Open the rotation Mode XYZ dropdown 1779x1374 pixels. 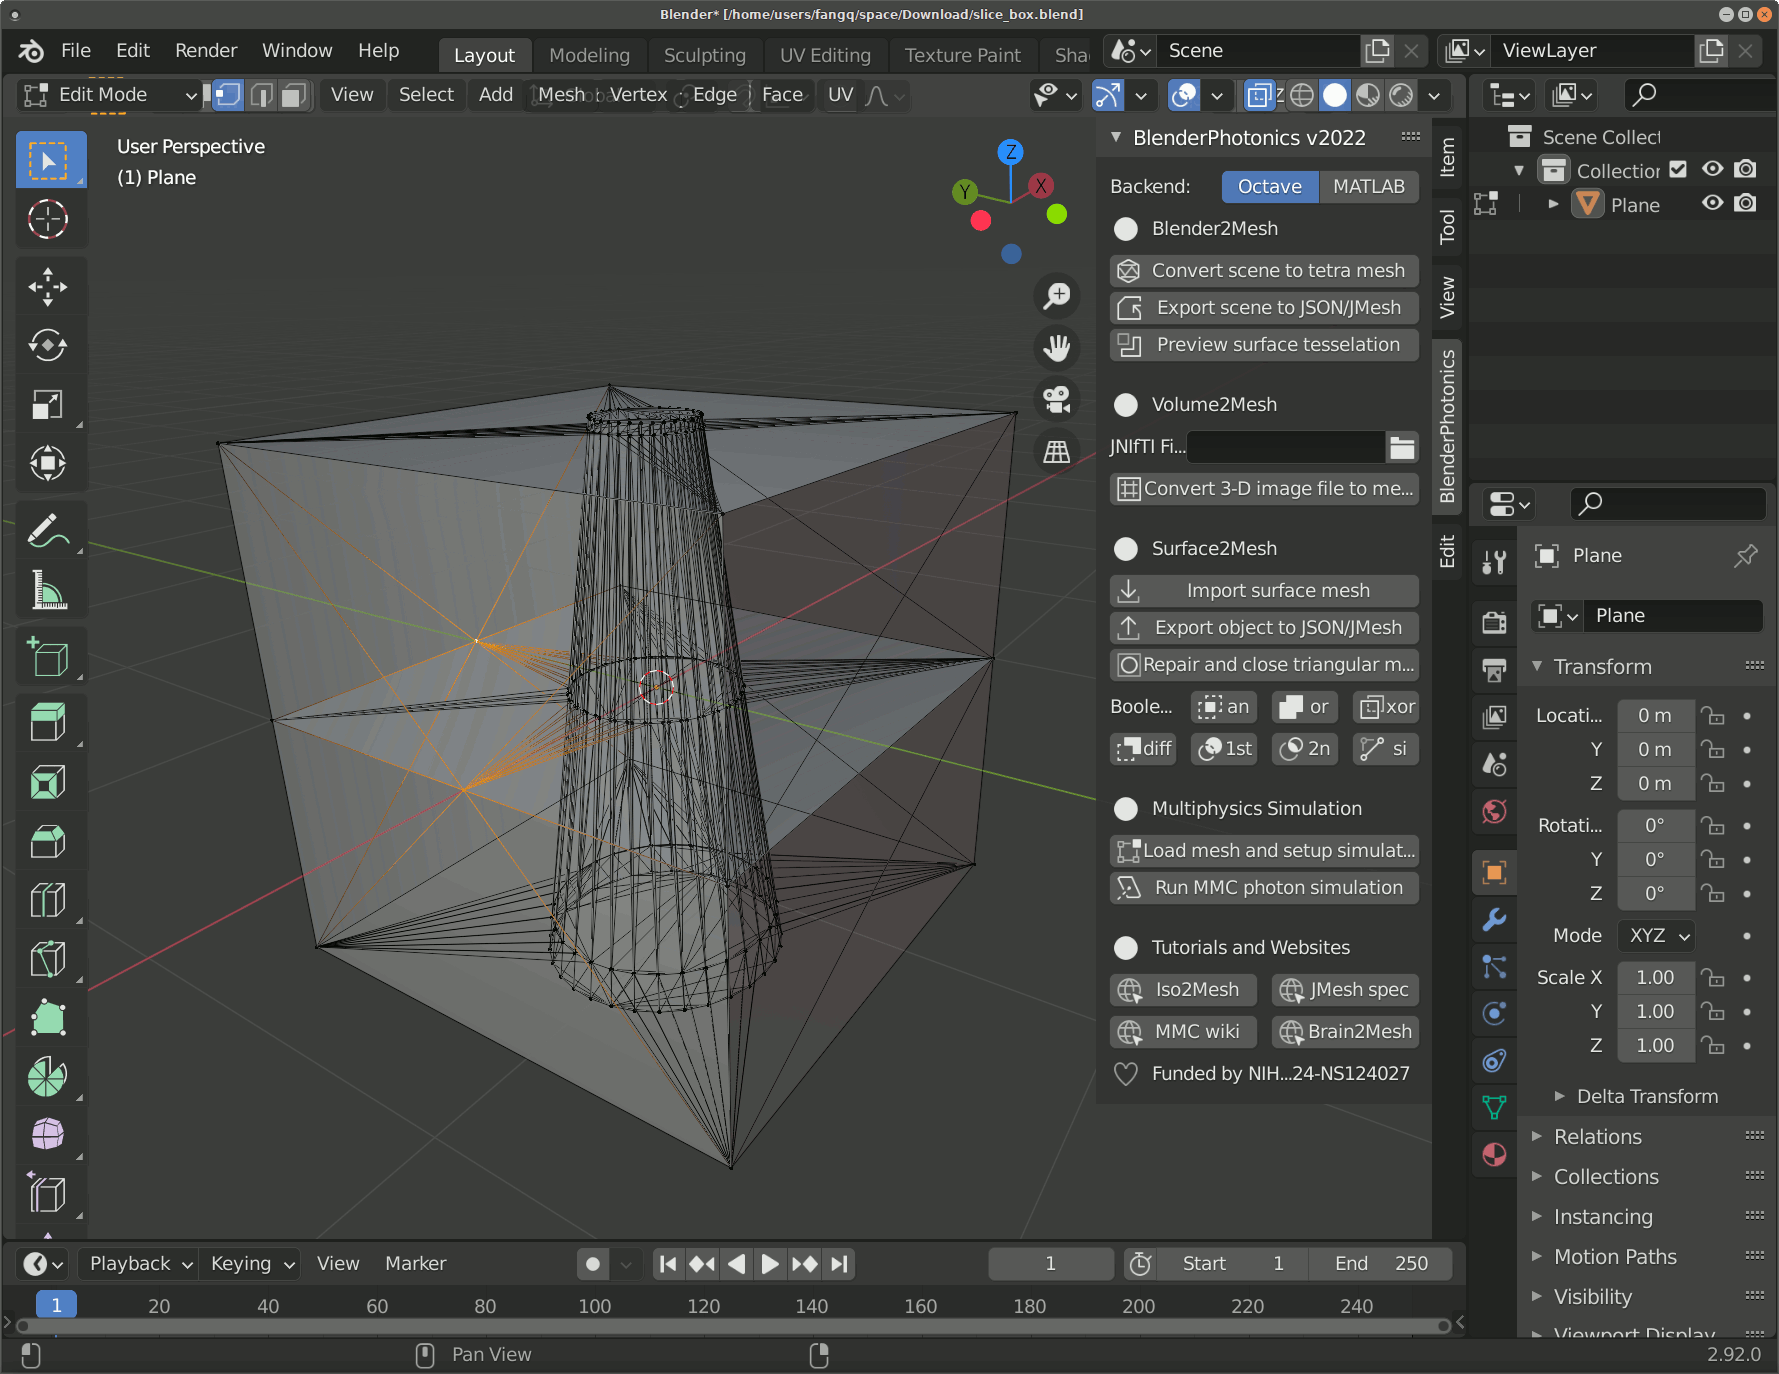1657,936
